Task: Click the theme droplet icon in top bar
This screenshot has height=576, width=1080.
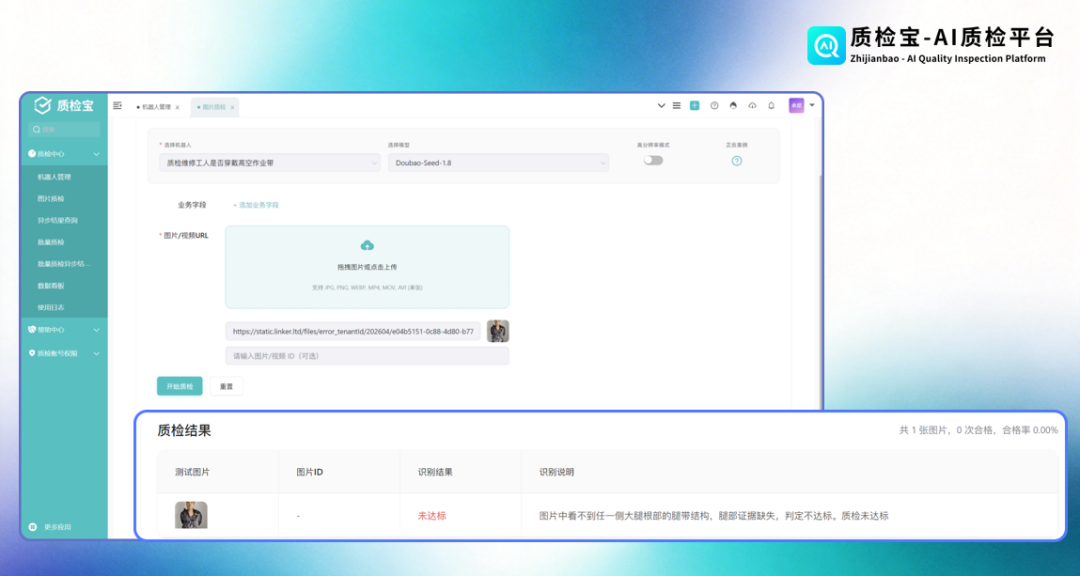Action: click(733, 105)
